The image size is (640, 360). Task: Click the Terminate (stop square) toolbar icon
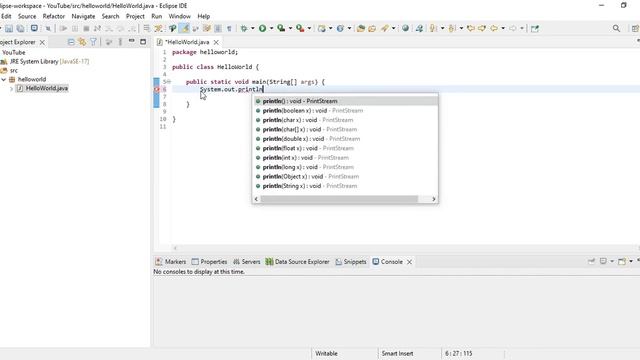(86, 28)
